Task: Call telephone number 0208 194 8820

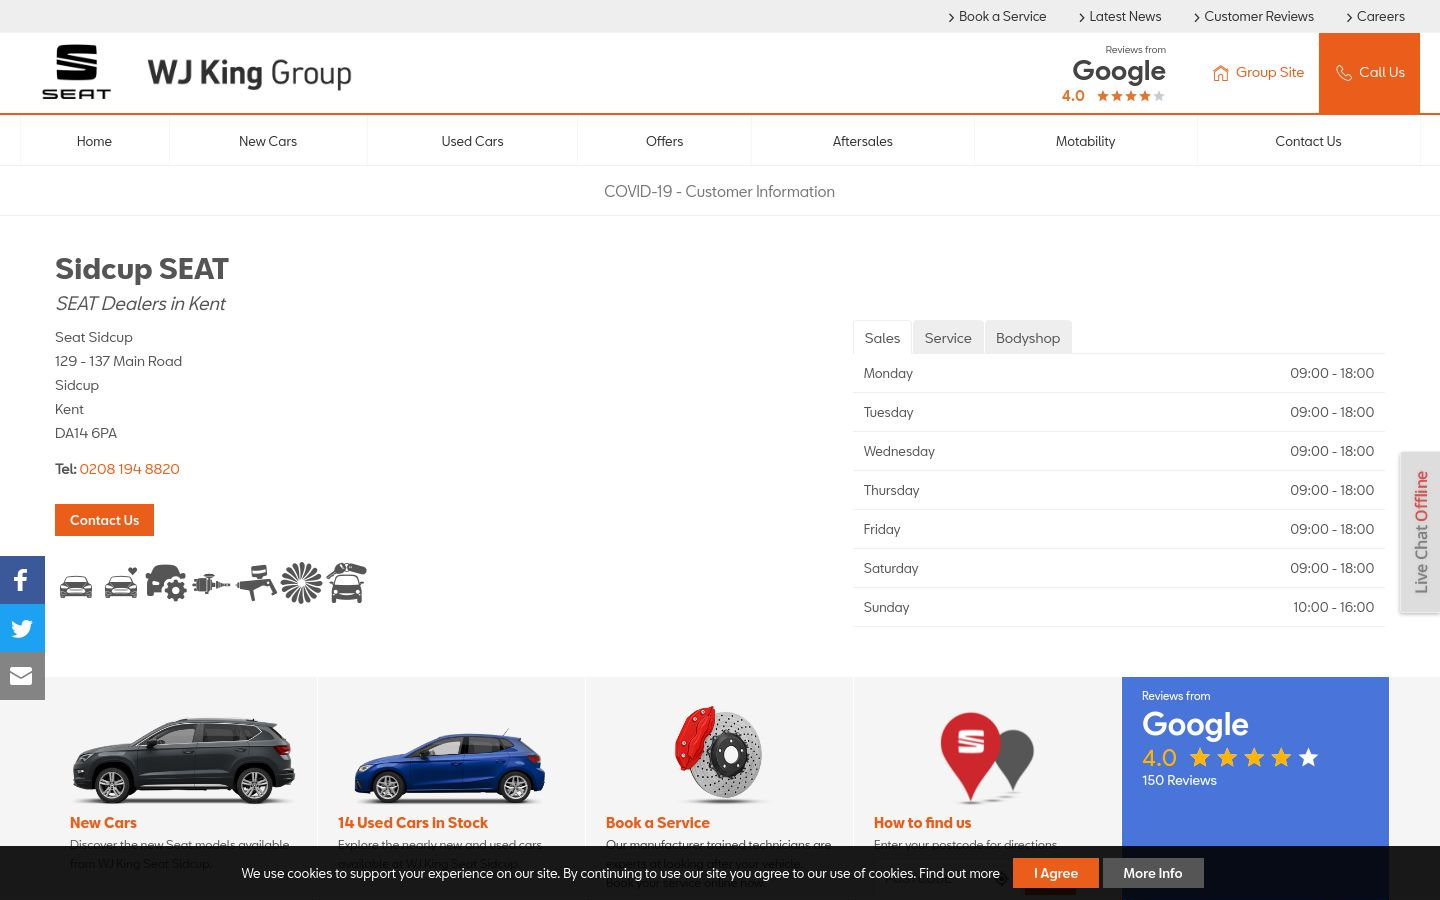Action: click(130, 469)
